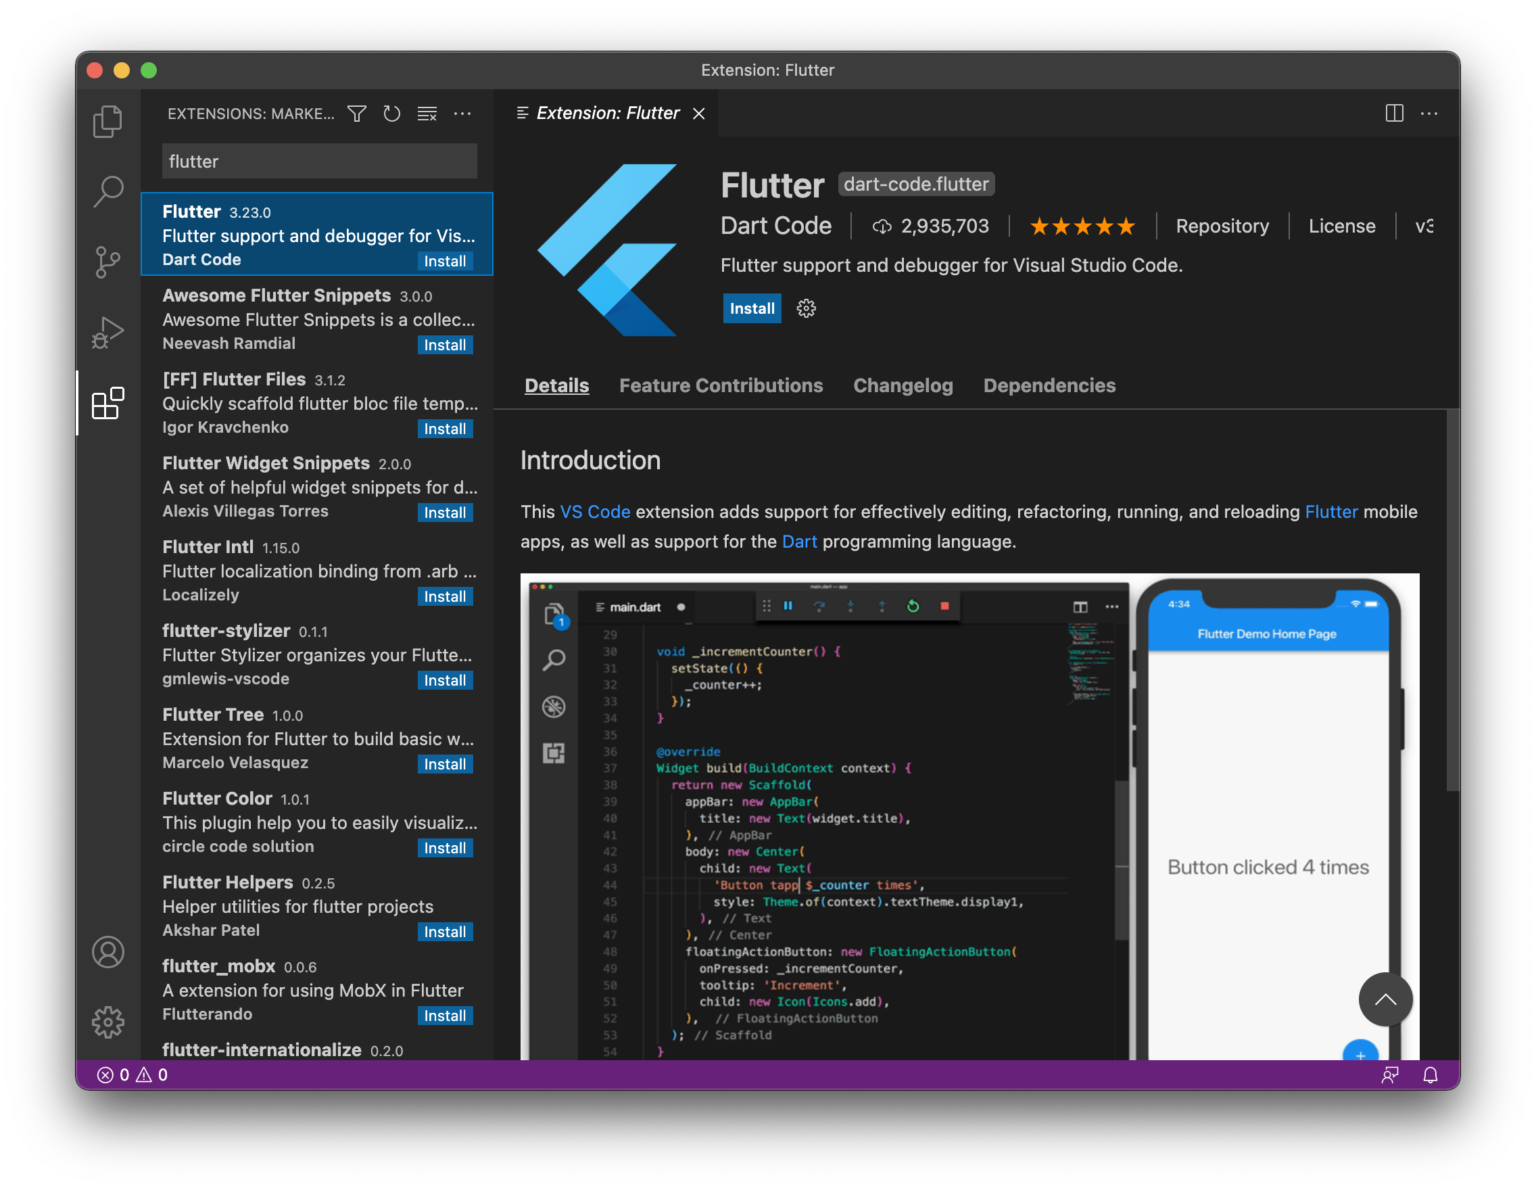Click the flutter search input field

318,160
